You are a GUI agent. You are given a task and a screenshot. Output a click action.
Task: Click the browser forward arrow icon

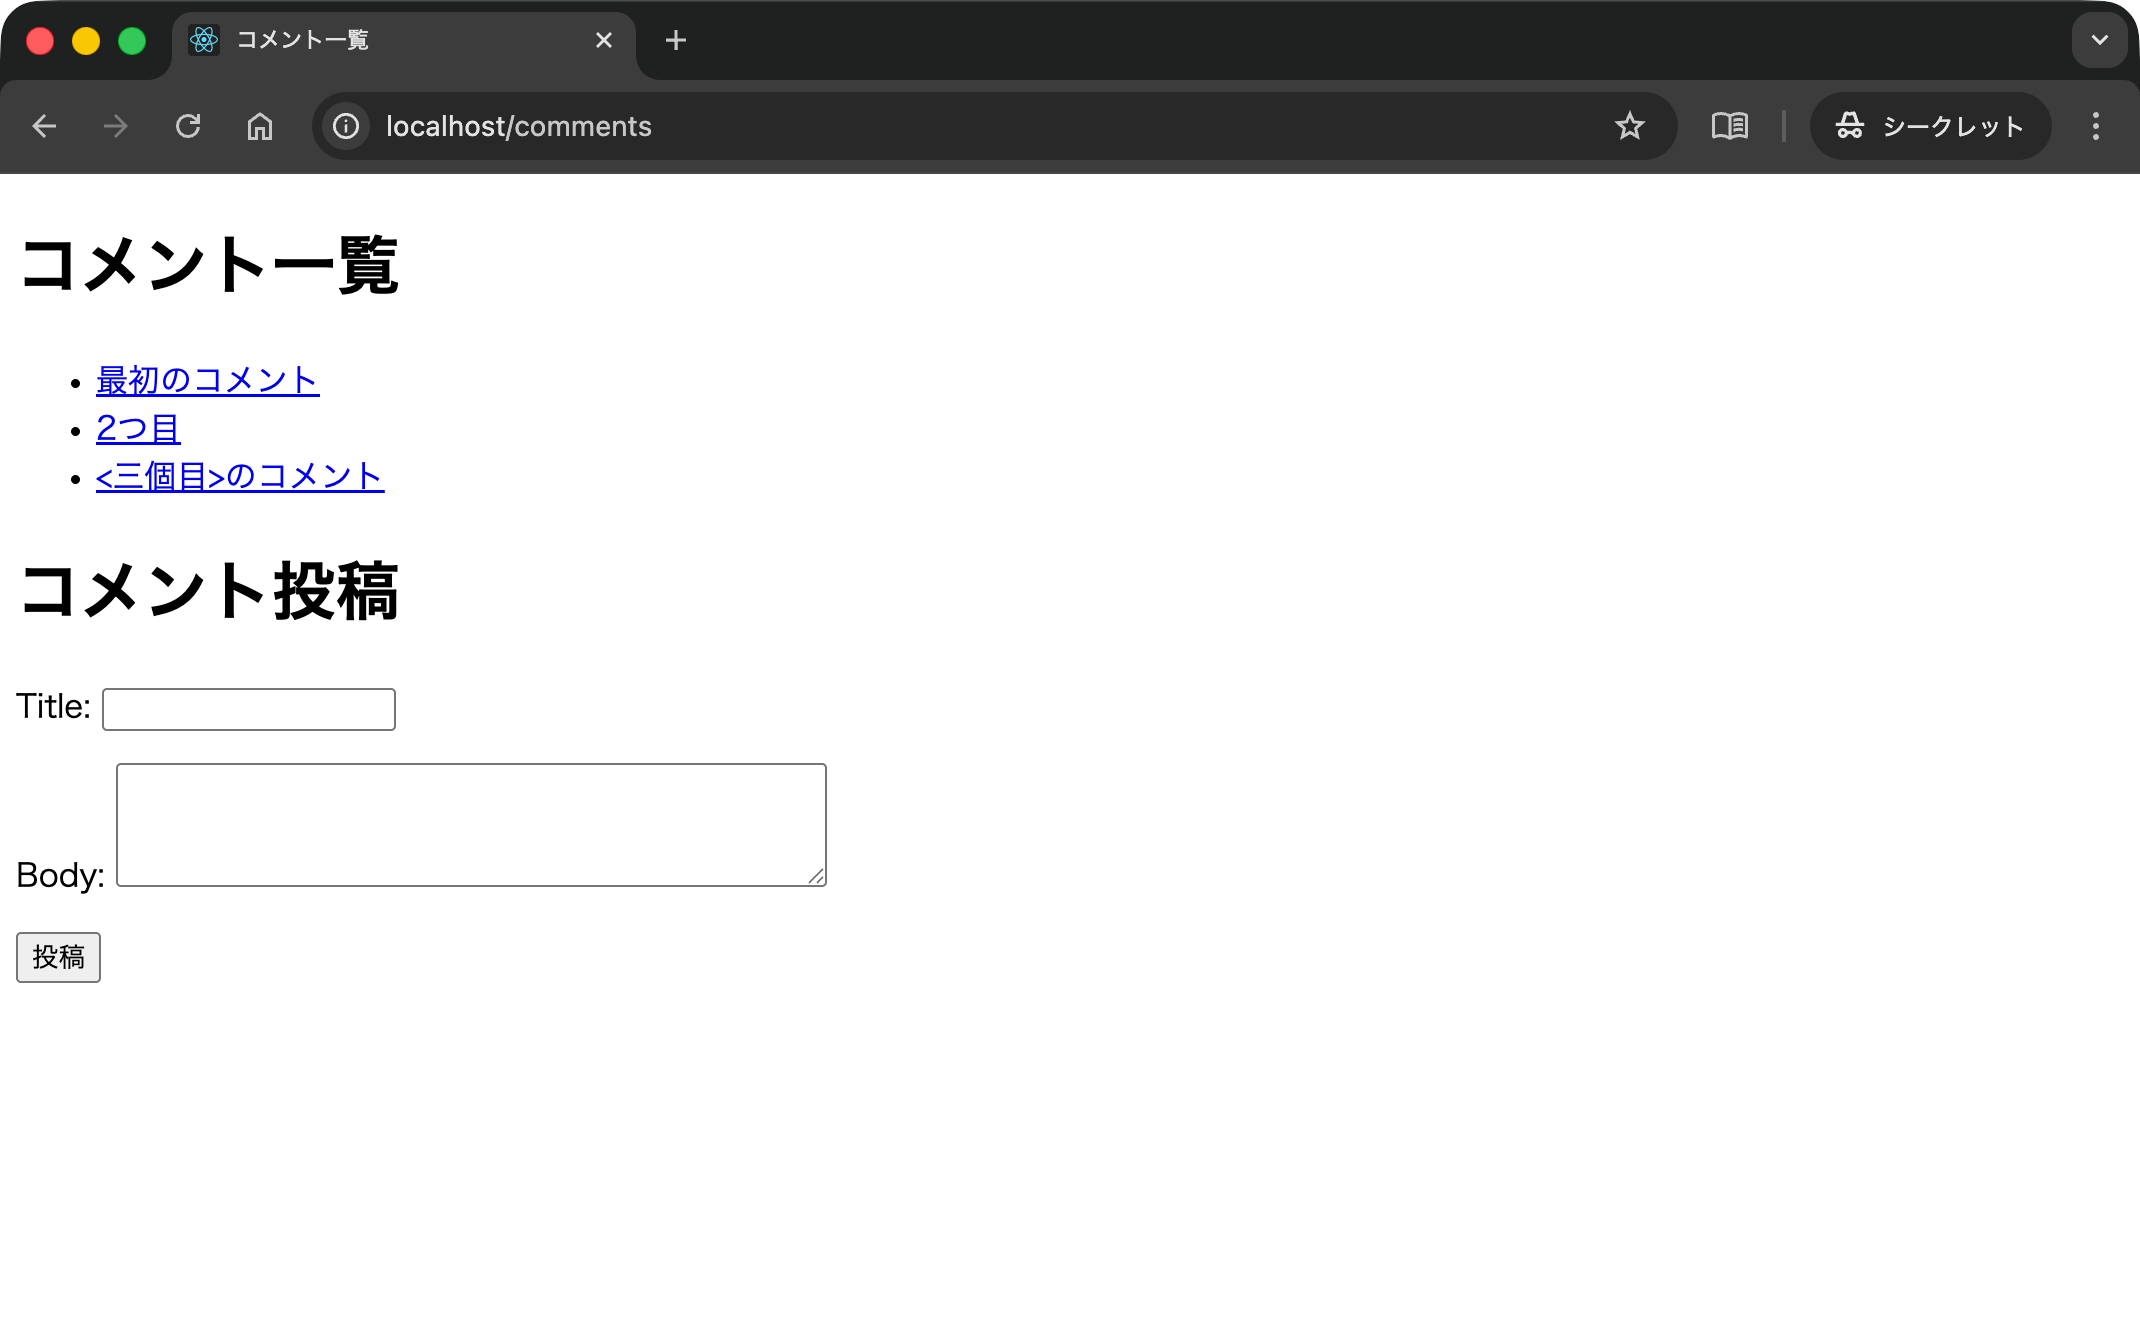coord(116,126)
